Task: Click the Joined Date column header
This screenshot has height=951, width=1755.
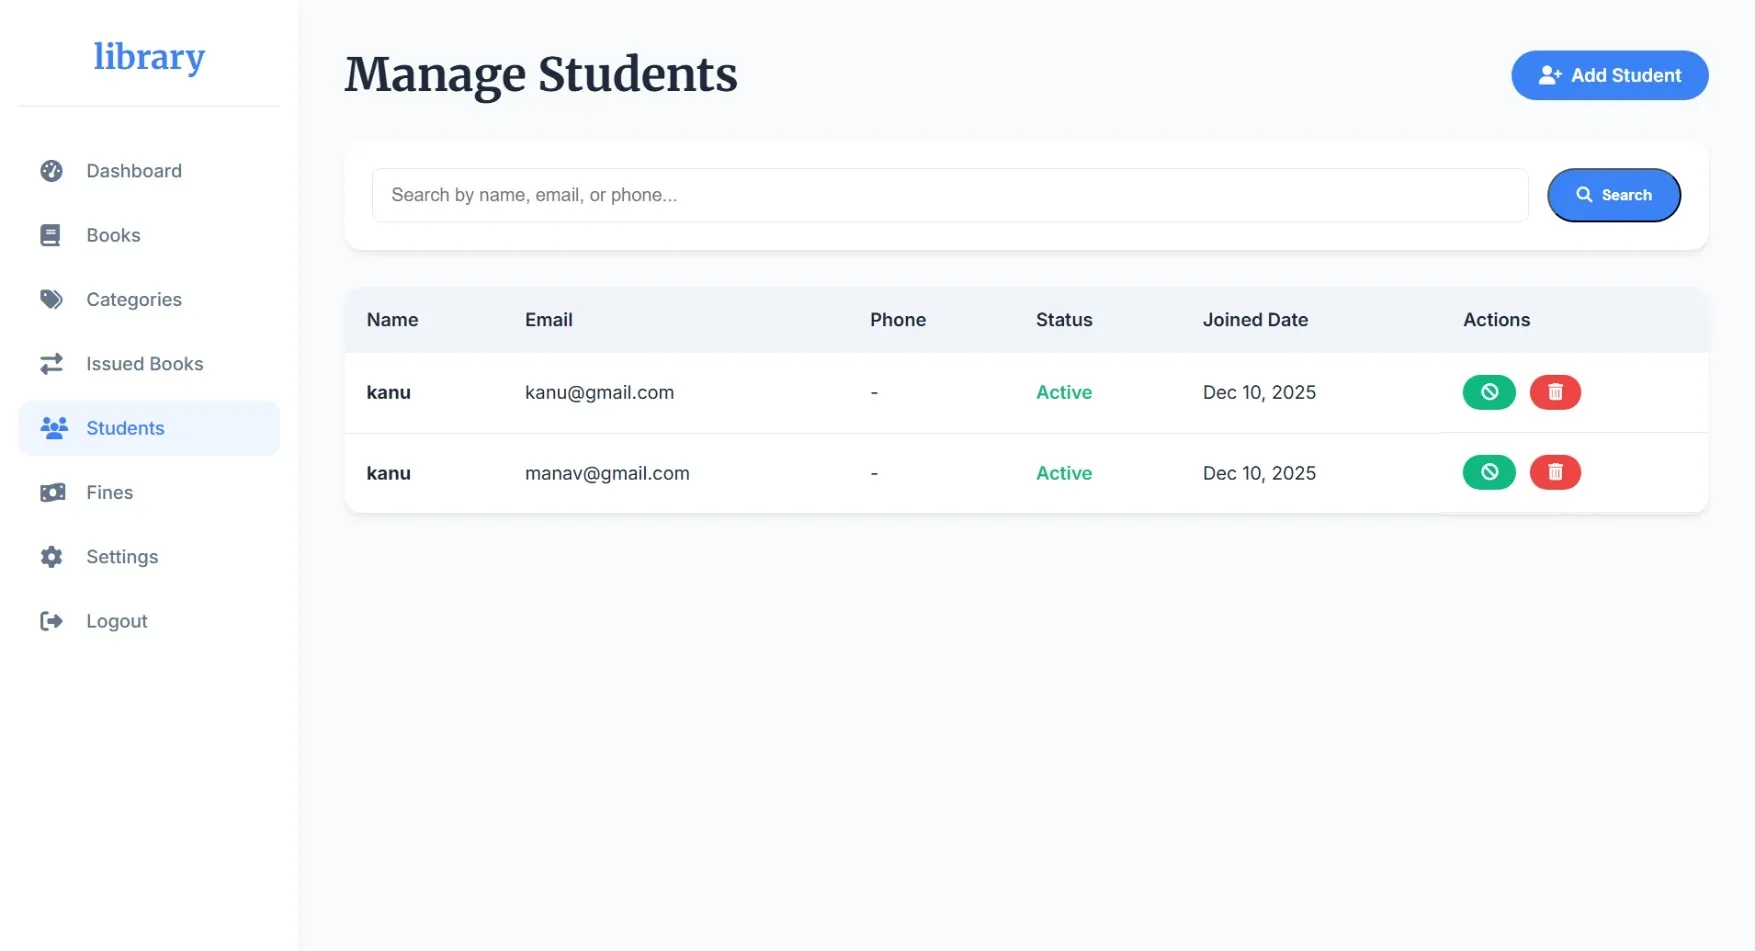Action: click(1255, 319)
